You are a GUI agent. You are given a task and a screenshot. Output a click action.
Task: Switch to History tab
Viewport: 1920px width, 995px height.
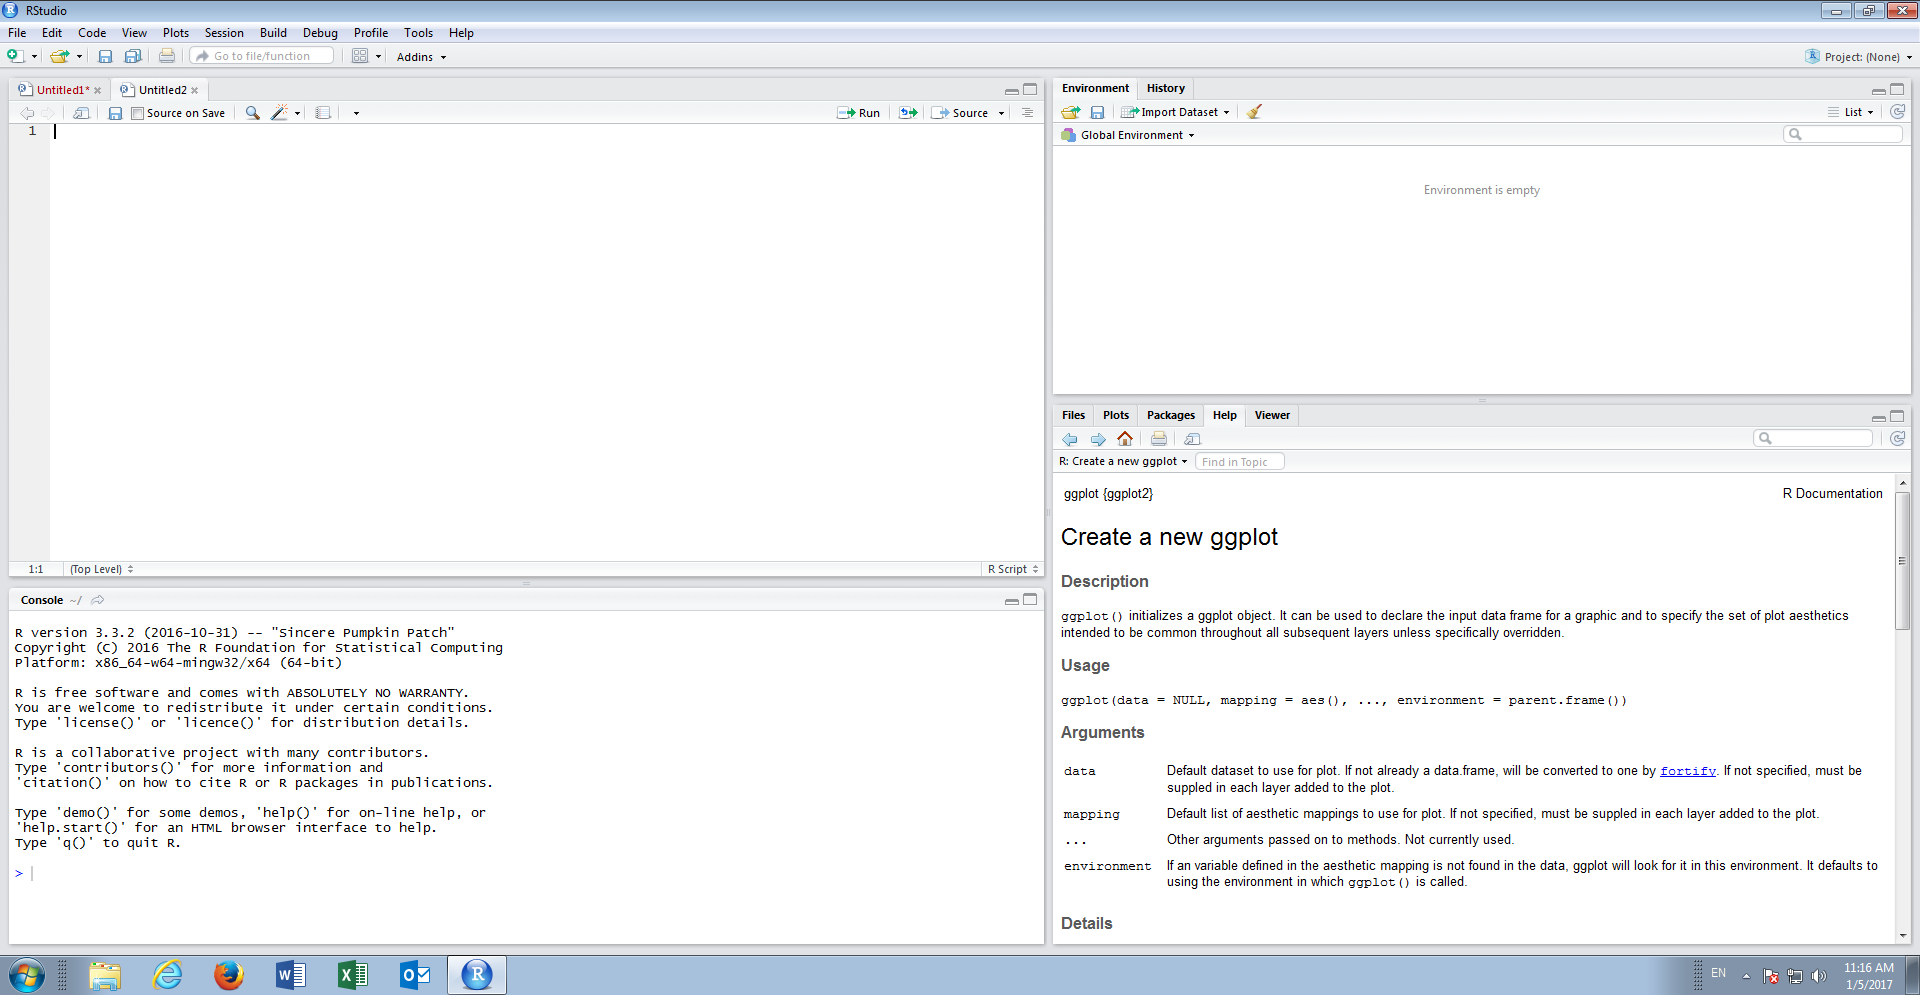click(1166, 88)
